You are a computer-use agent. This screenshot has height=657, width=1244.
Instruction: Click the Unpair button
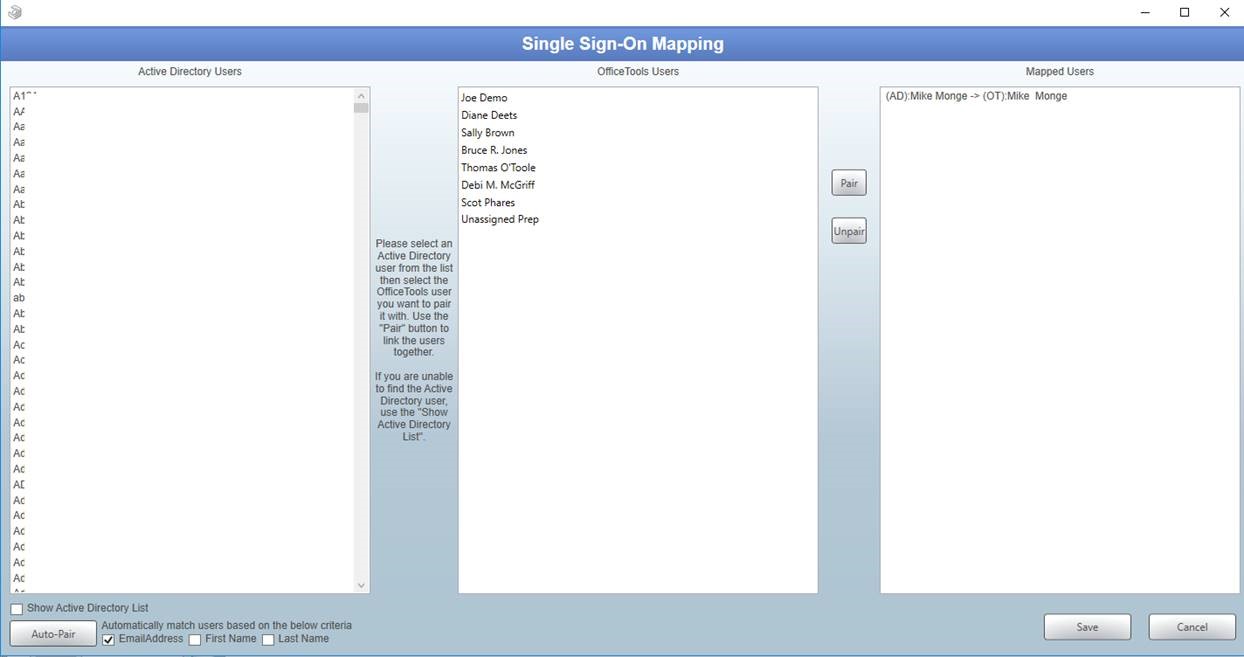[849, 231]
